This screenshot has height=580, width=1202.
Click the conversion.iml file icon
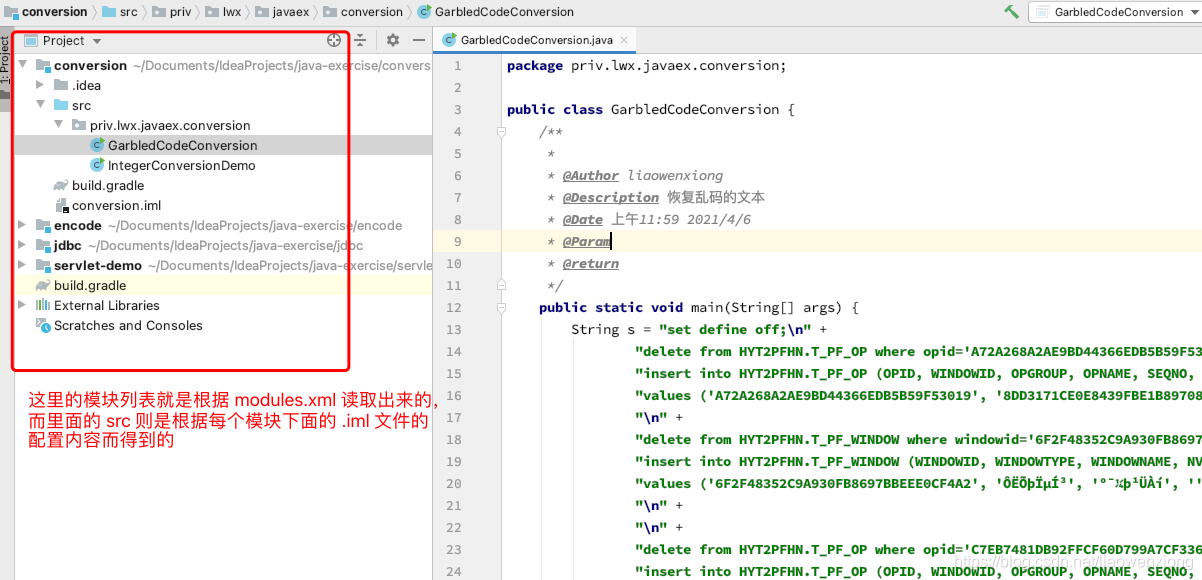(61, 205)
